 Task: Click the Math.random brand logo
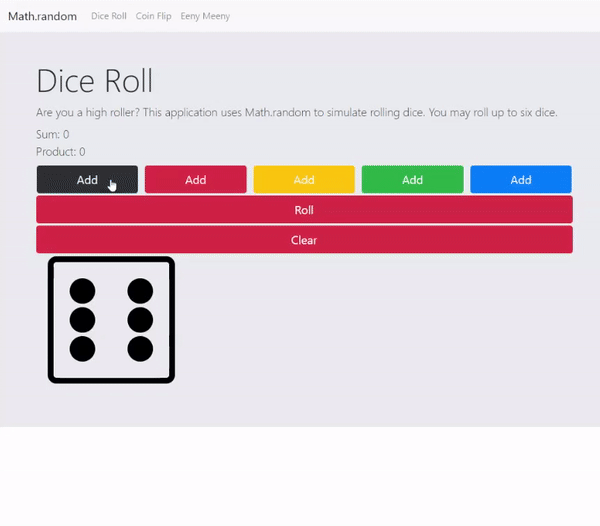point(42,16)
